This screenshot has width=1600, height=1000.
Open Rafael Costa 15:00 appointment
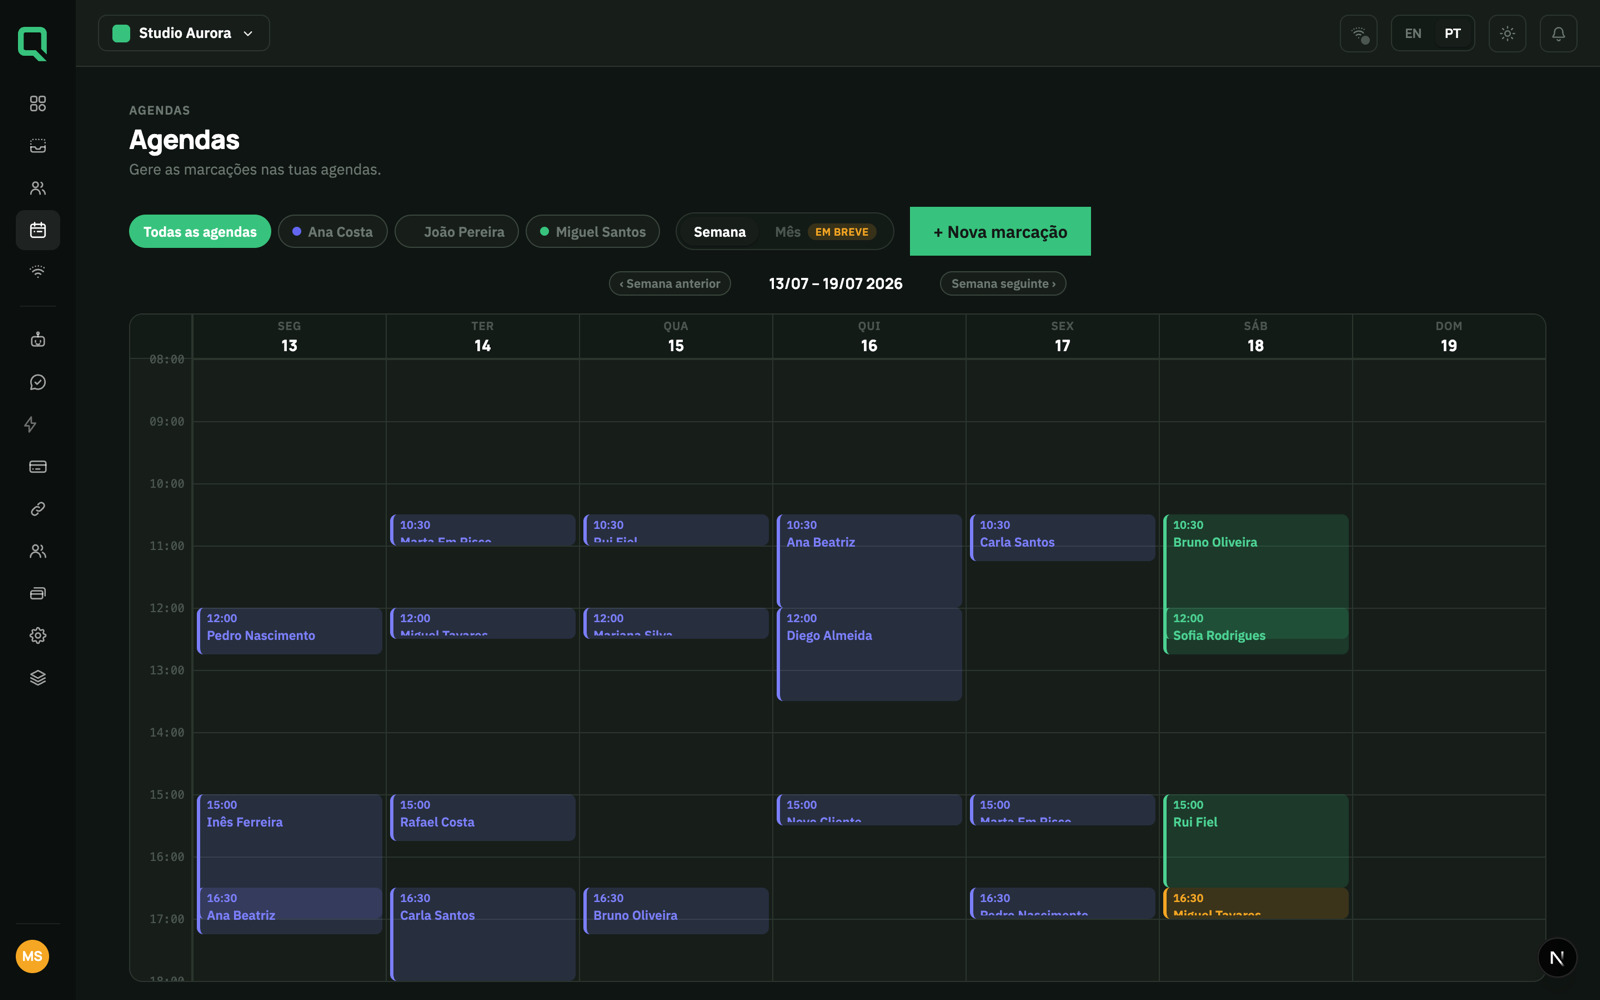483,818
